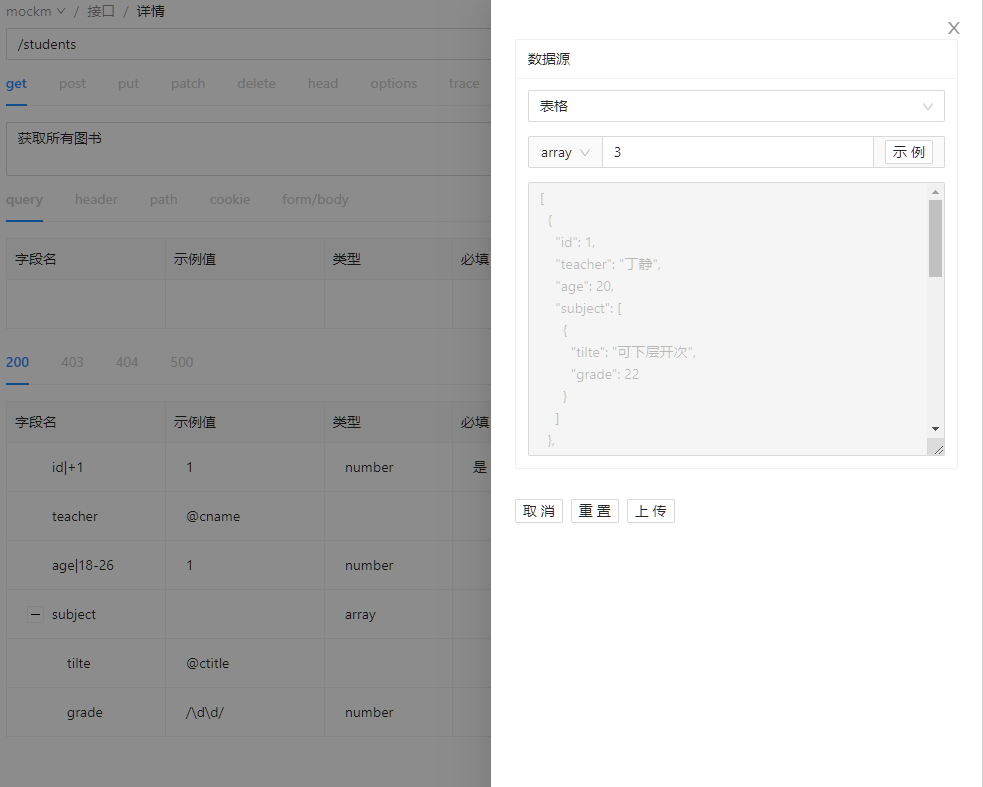Click the 接口 breadcrumb link
This screenshot has height=787, width=983.
(x=101, y=12)
